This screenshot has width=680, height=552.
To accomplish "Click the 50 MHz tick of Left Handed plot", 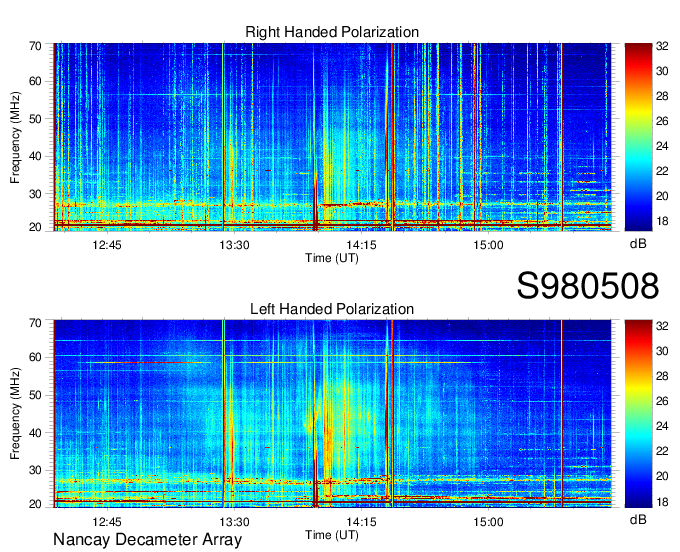I will [36, 395].
